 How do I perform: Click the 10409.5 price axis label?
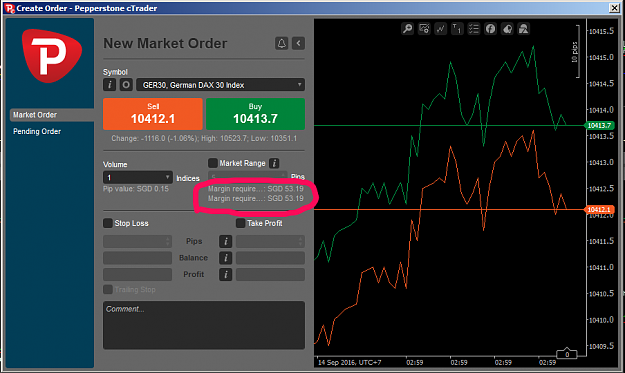tap(601, 346)
